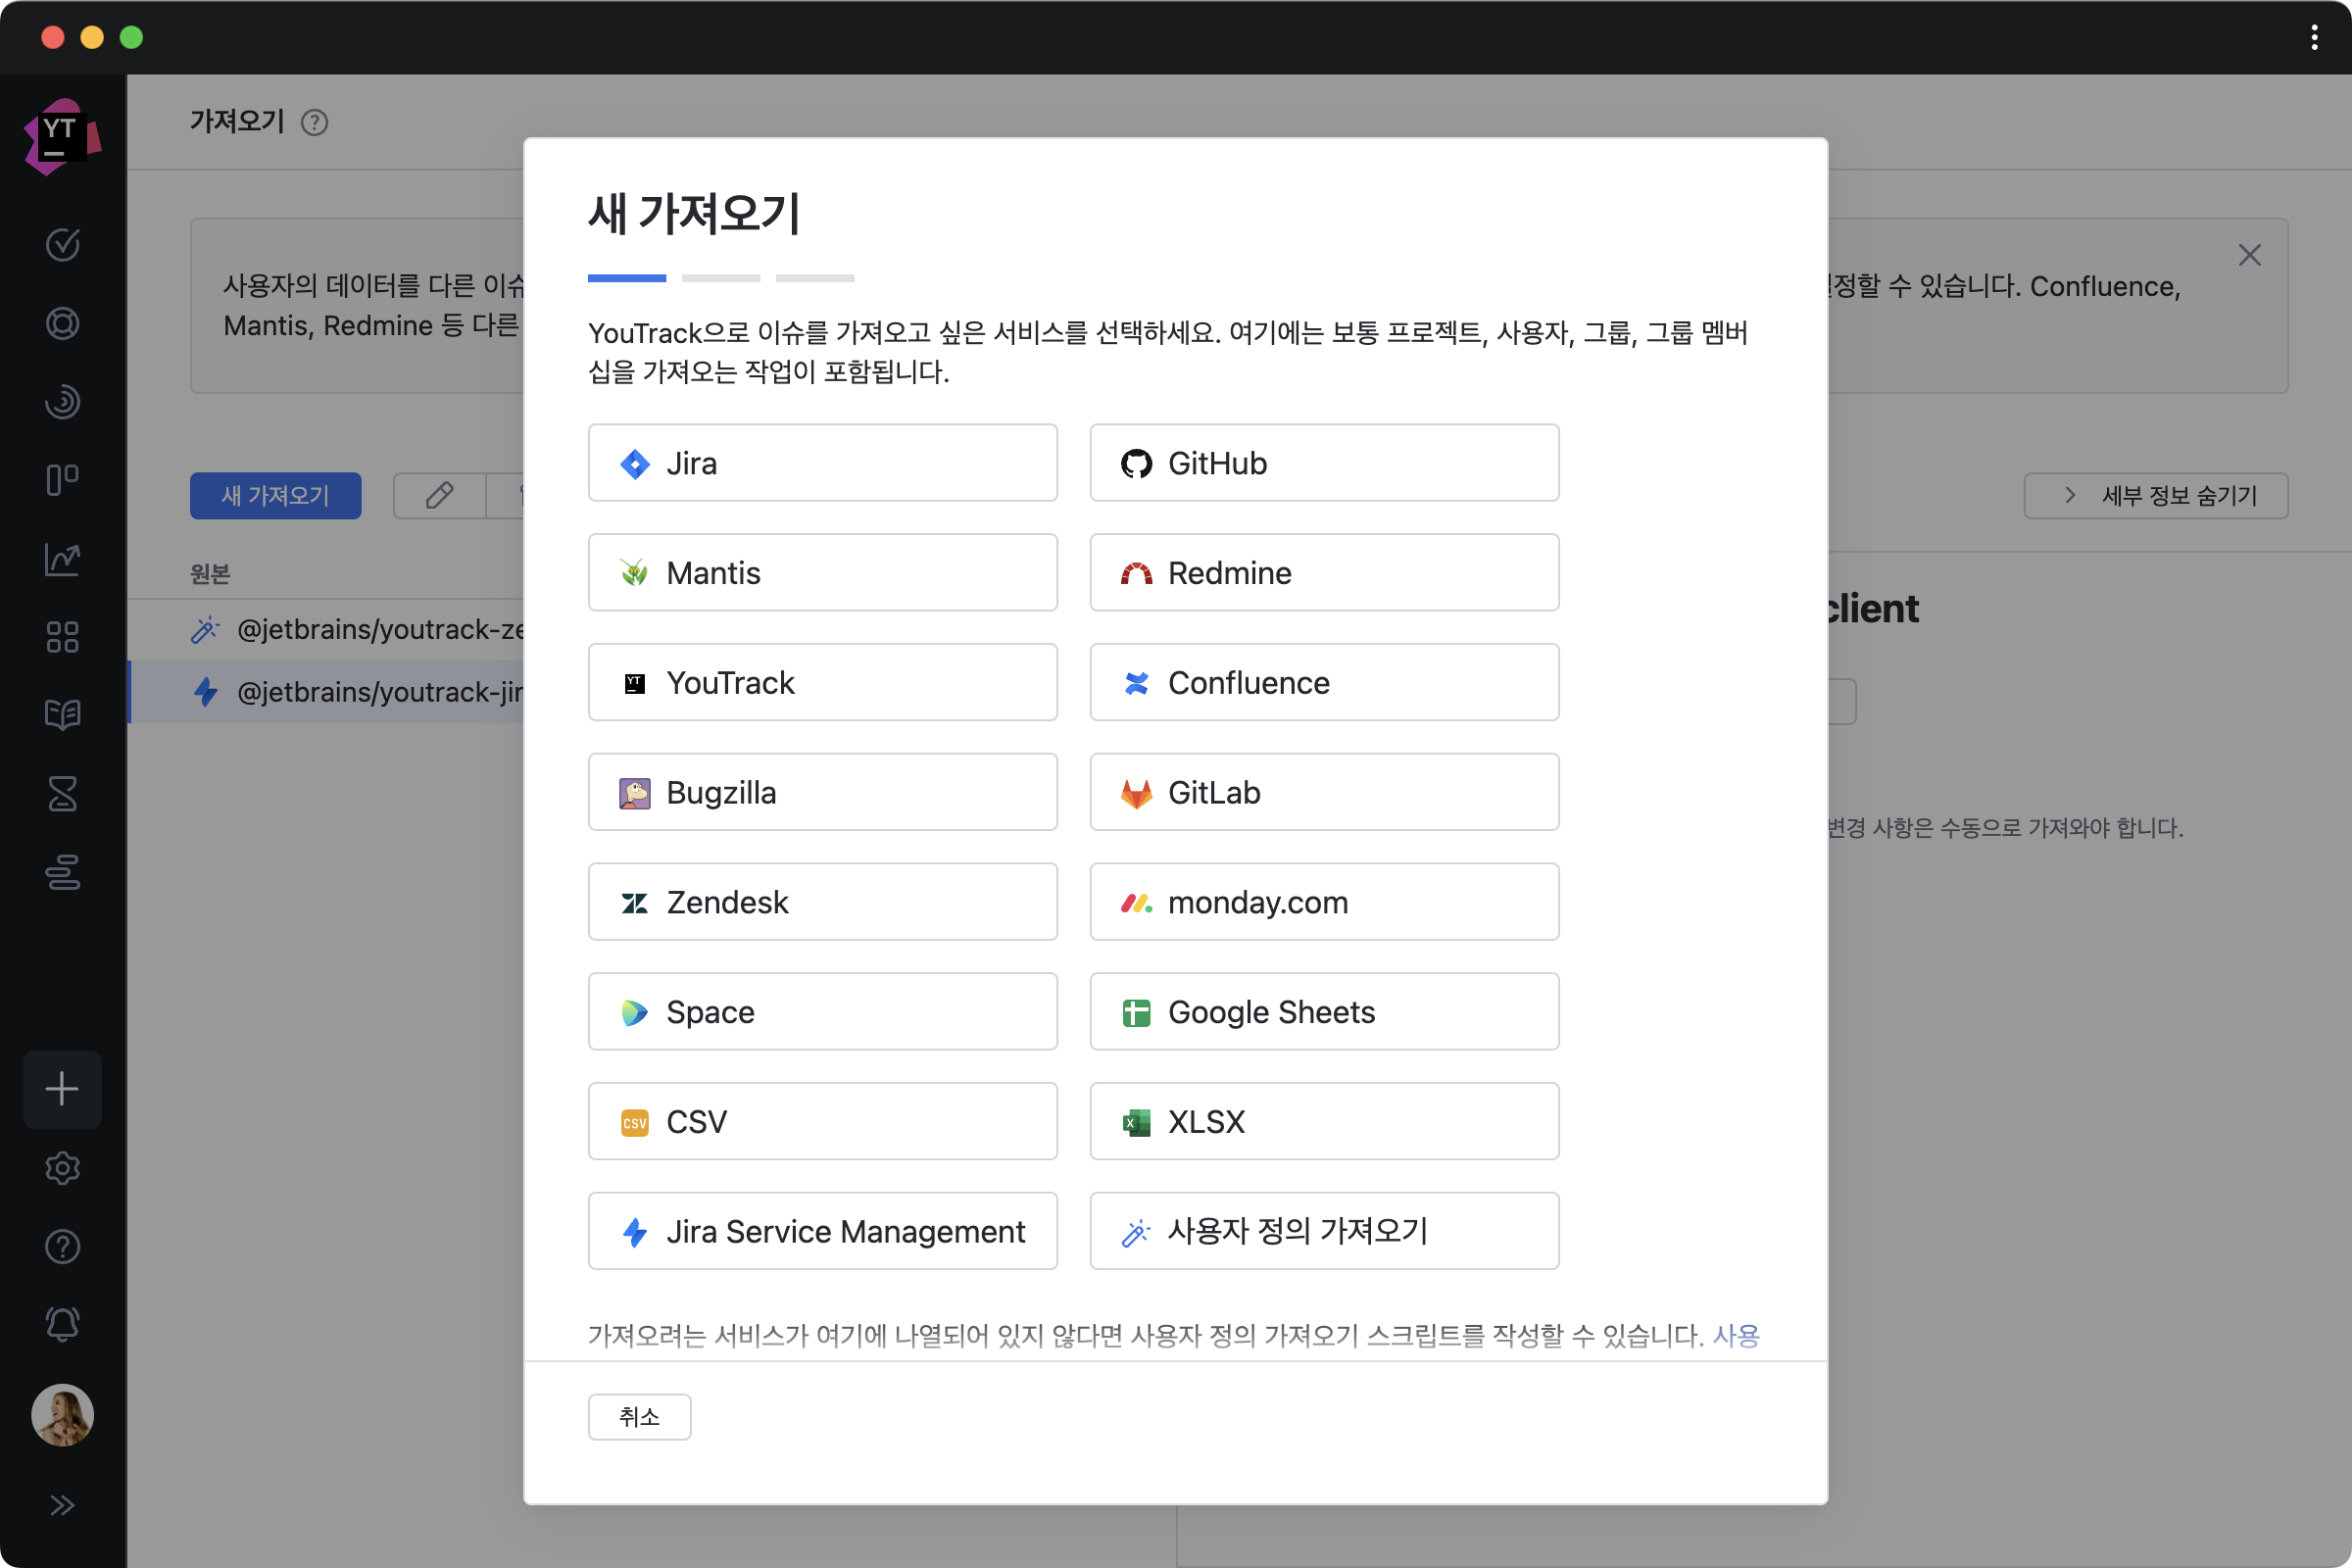Image resolution: width=2352 pixels, height=1568 pixels.
Task: Click the 새 가져오기 button
Action: [x=274, y=495]
